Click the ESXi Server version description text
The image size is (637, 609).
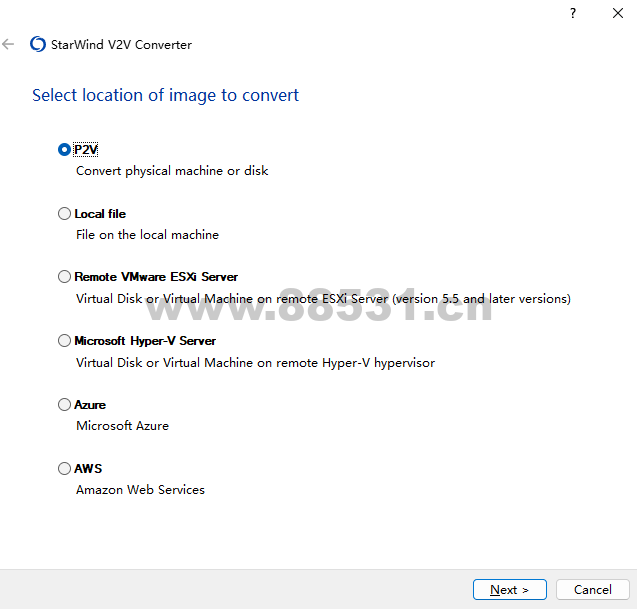click(323, 299)
